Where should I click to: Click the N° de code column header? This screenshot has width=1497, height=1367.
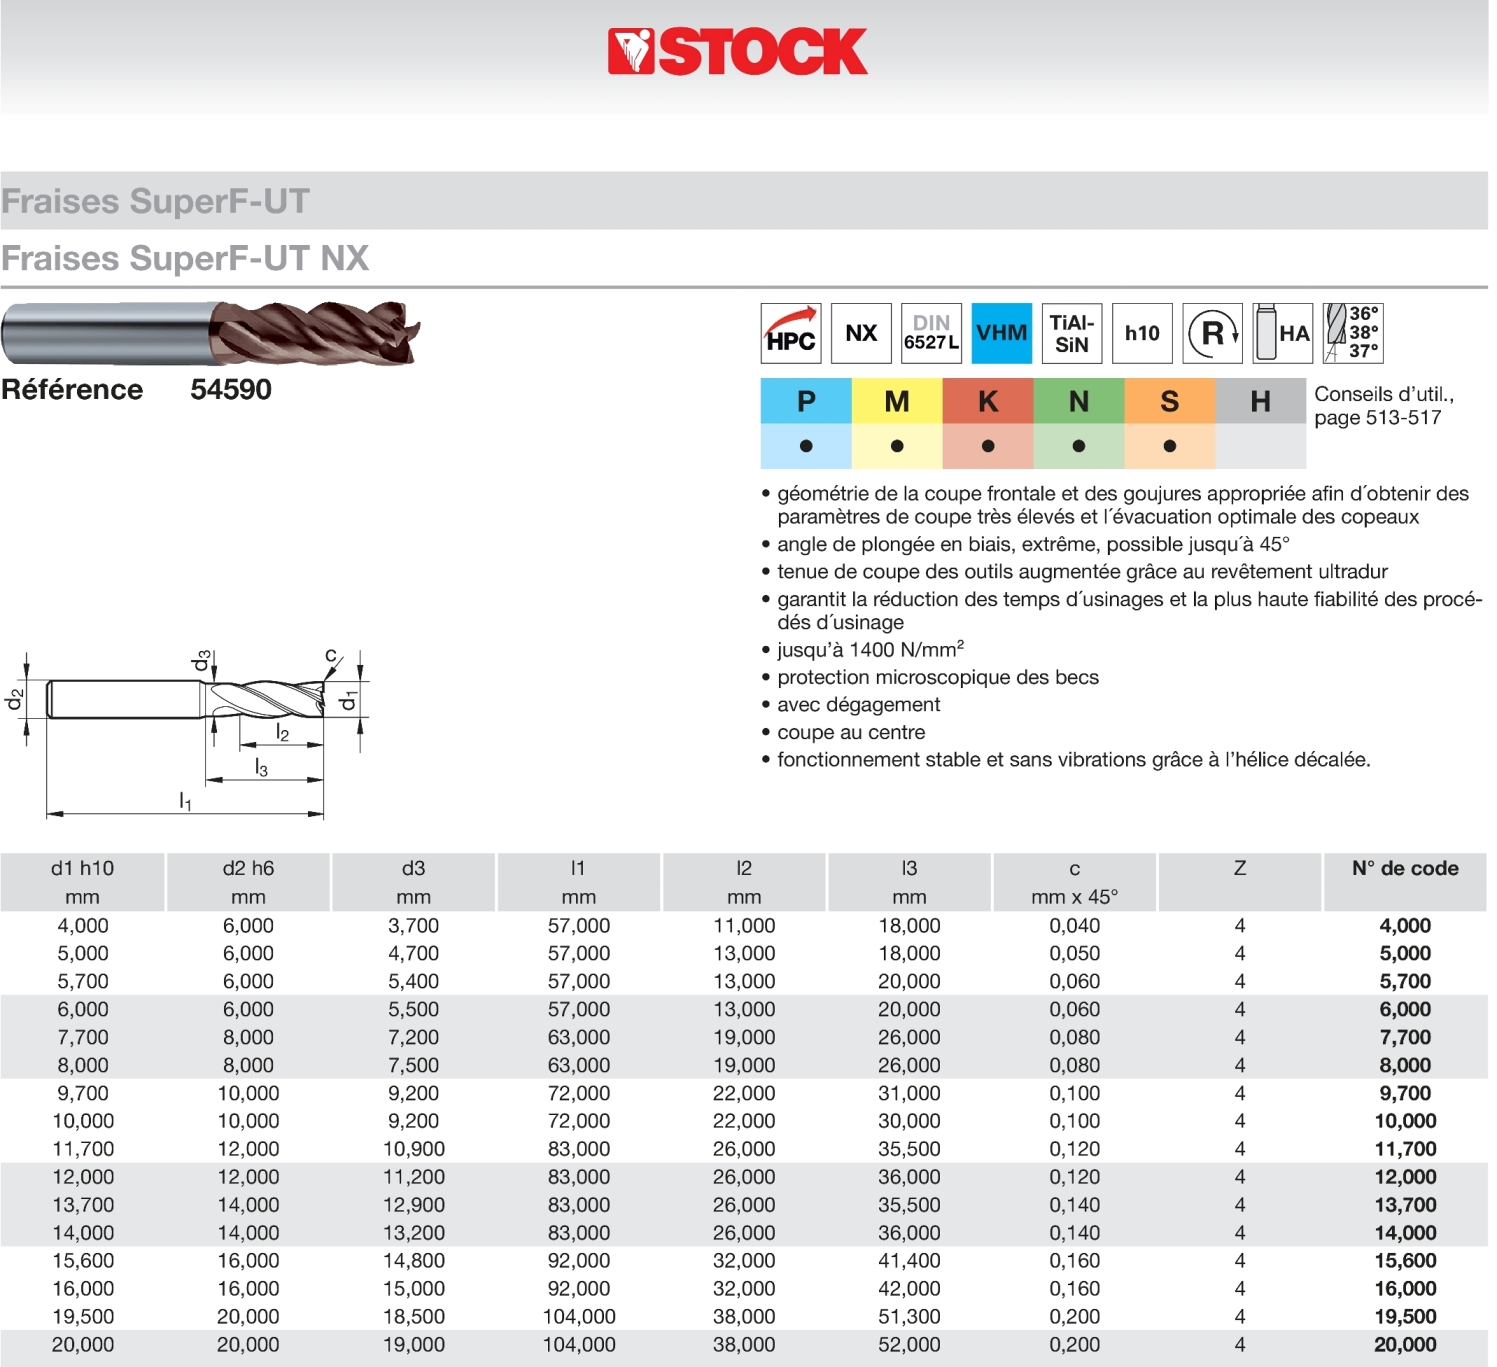click(x=1405, y=882)
